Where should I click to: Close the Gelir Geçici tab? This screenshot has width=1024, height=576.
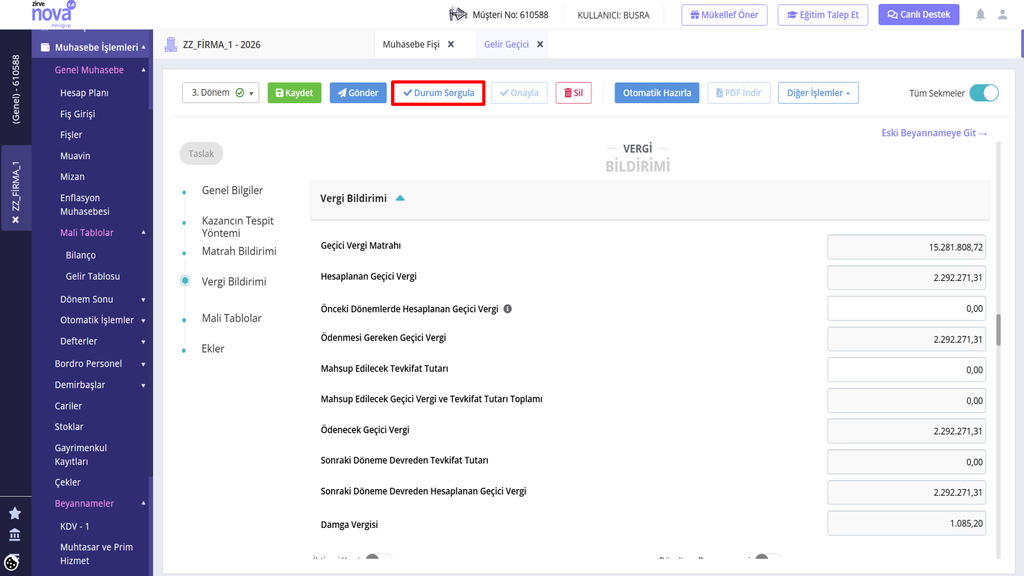[x=540, y=44]
